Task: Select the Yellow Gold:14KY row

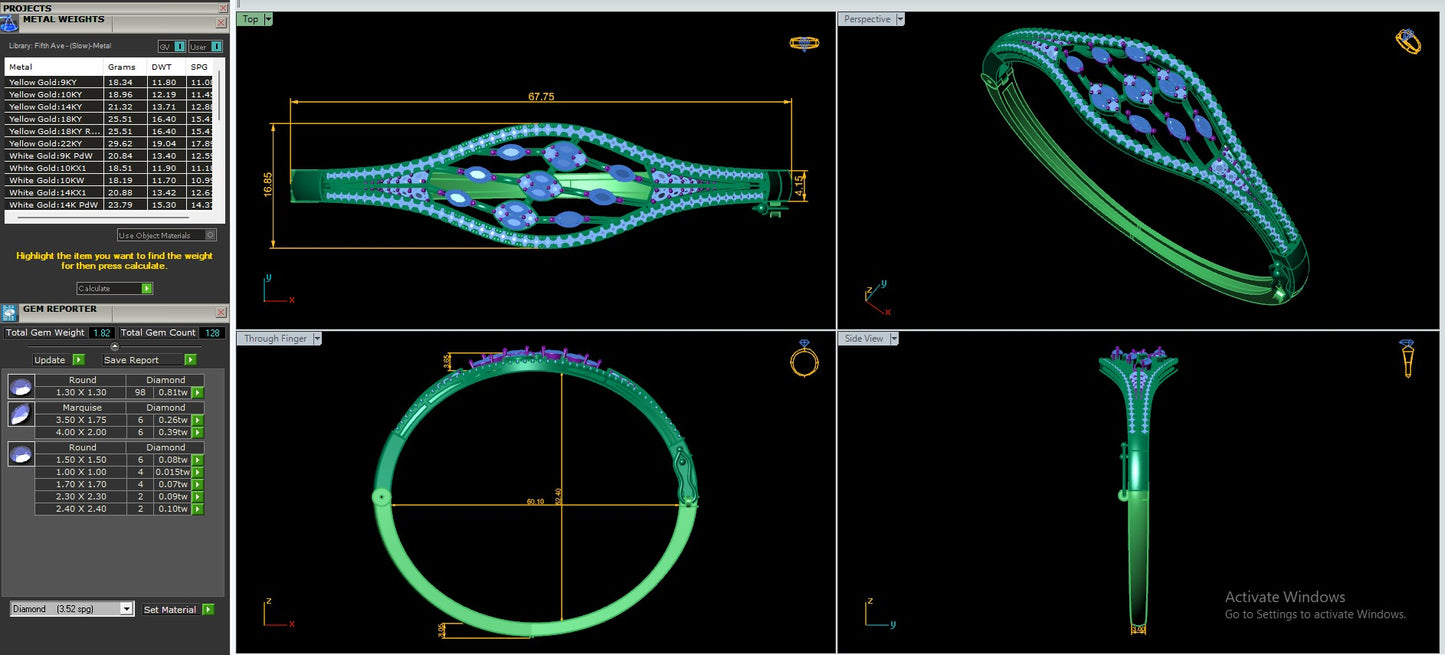Action: tap(108, 106)
